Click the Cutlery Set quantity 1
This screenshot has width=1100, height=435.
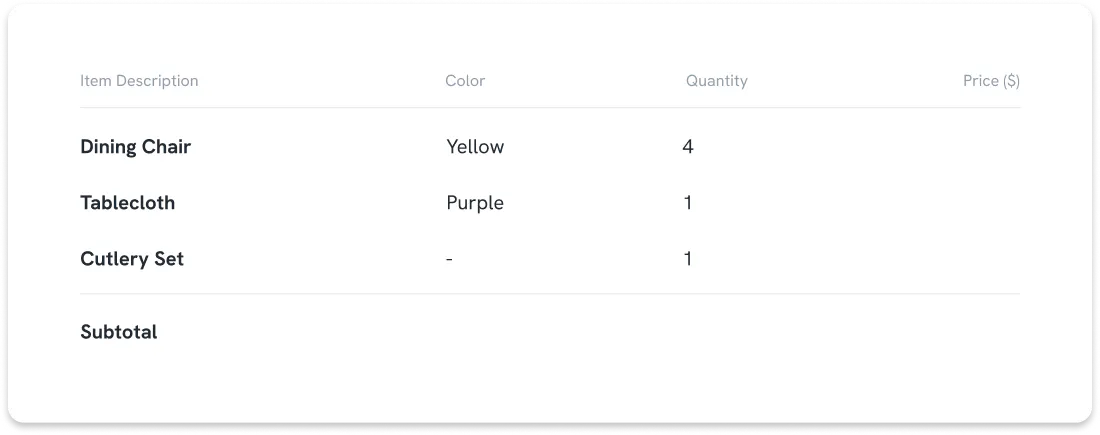(x=688, y=259)
